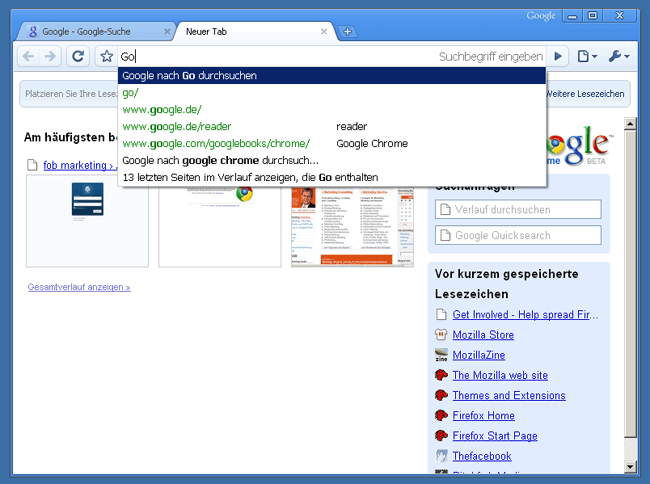Click Gesamtverlauf anzeigen link
The width and height of the screenshot is (650, 484).
(79, 287)
